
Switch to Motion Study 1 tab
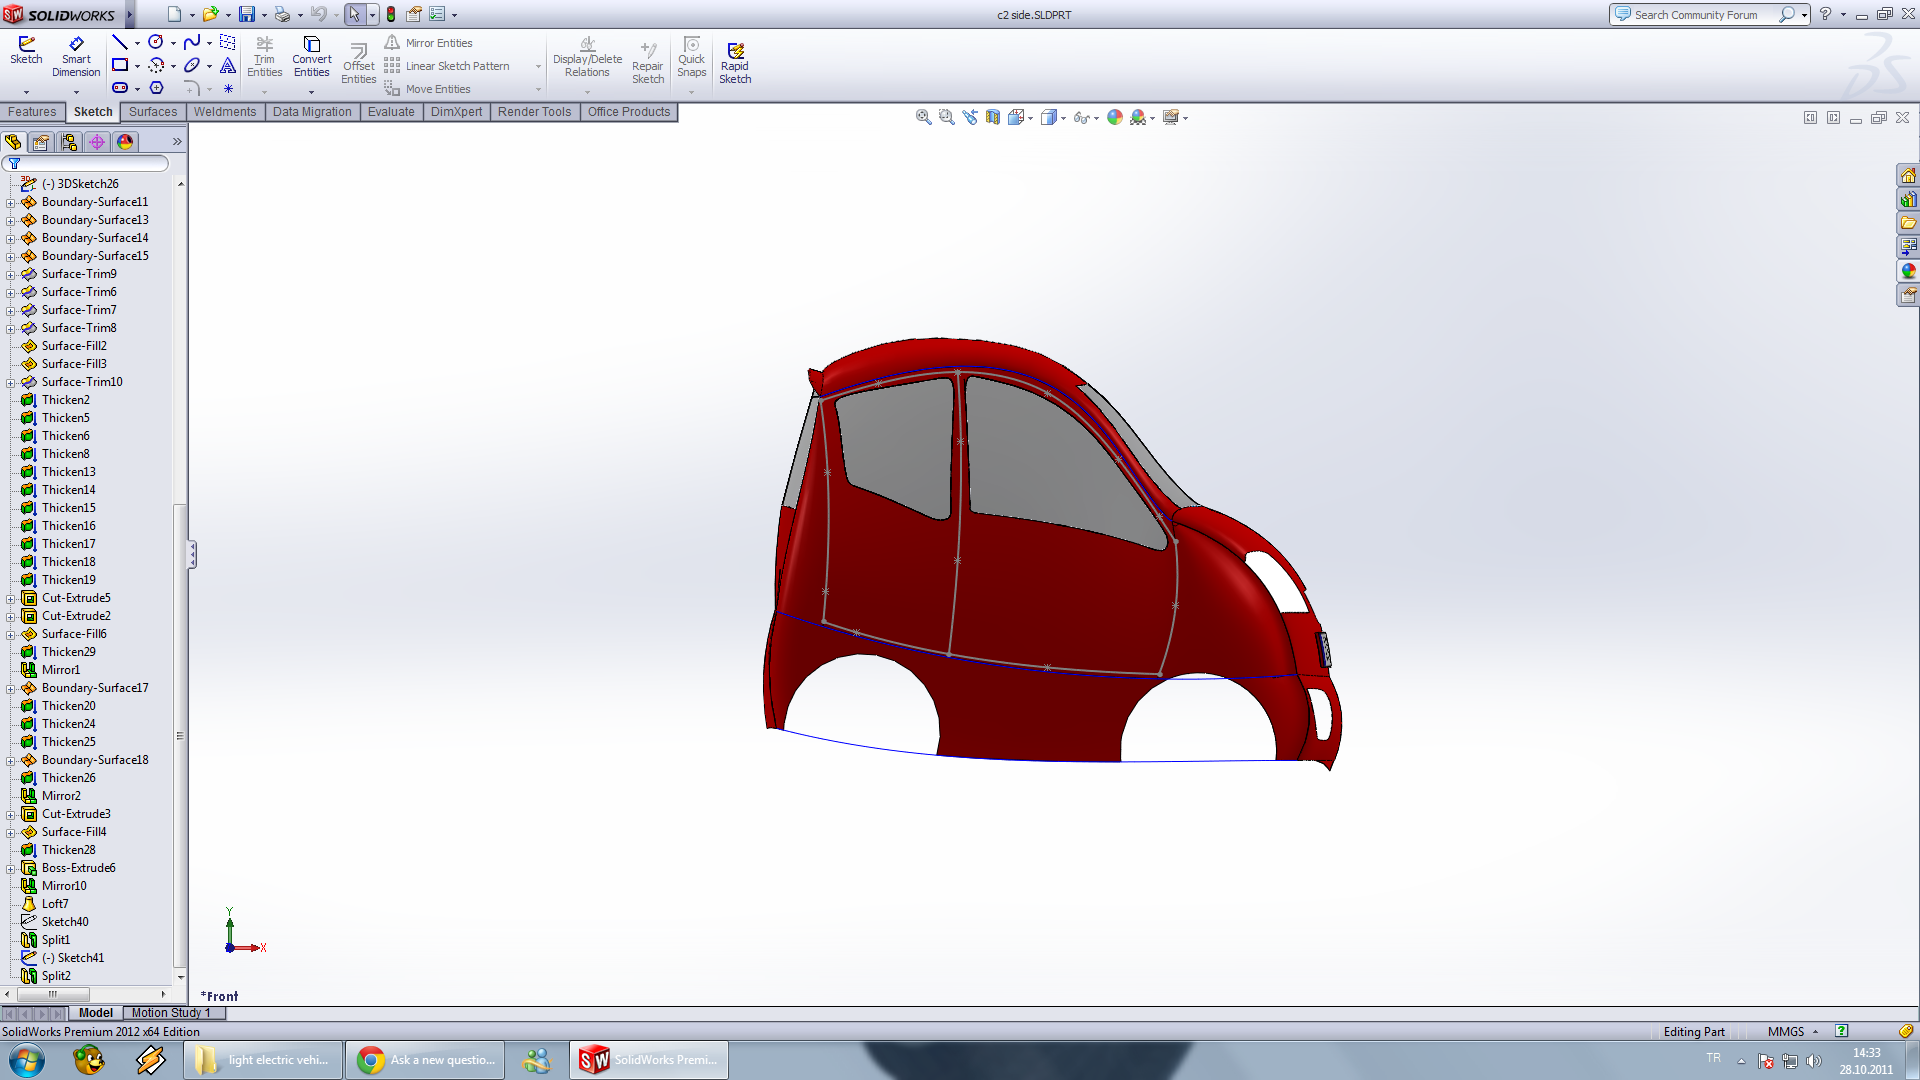pyautogui.click(x=170, y=1013)
